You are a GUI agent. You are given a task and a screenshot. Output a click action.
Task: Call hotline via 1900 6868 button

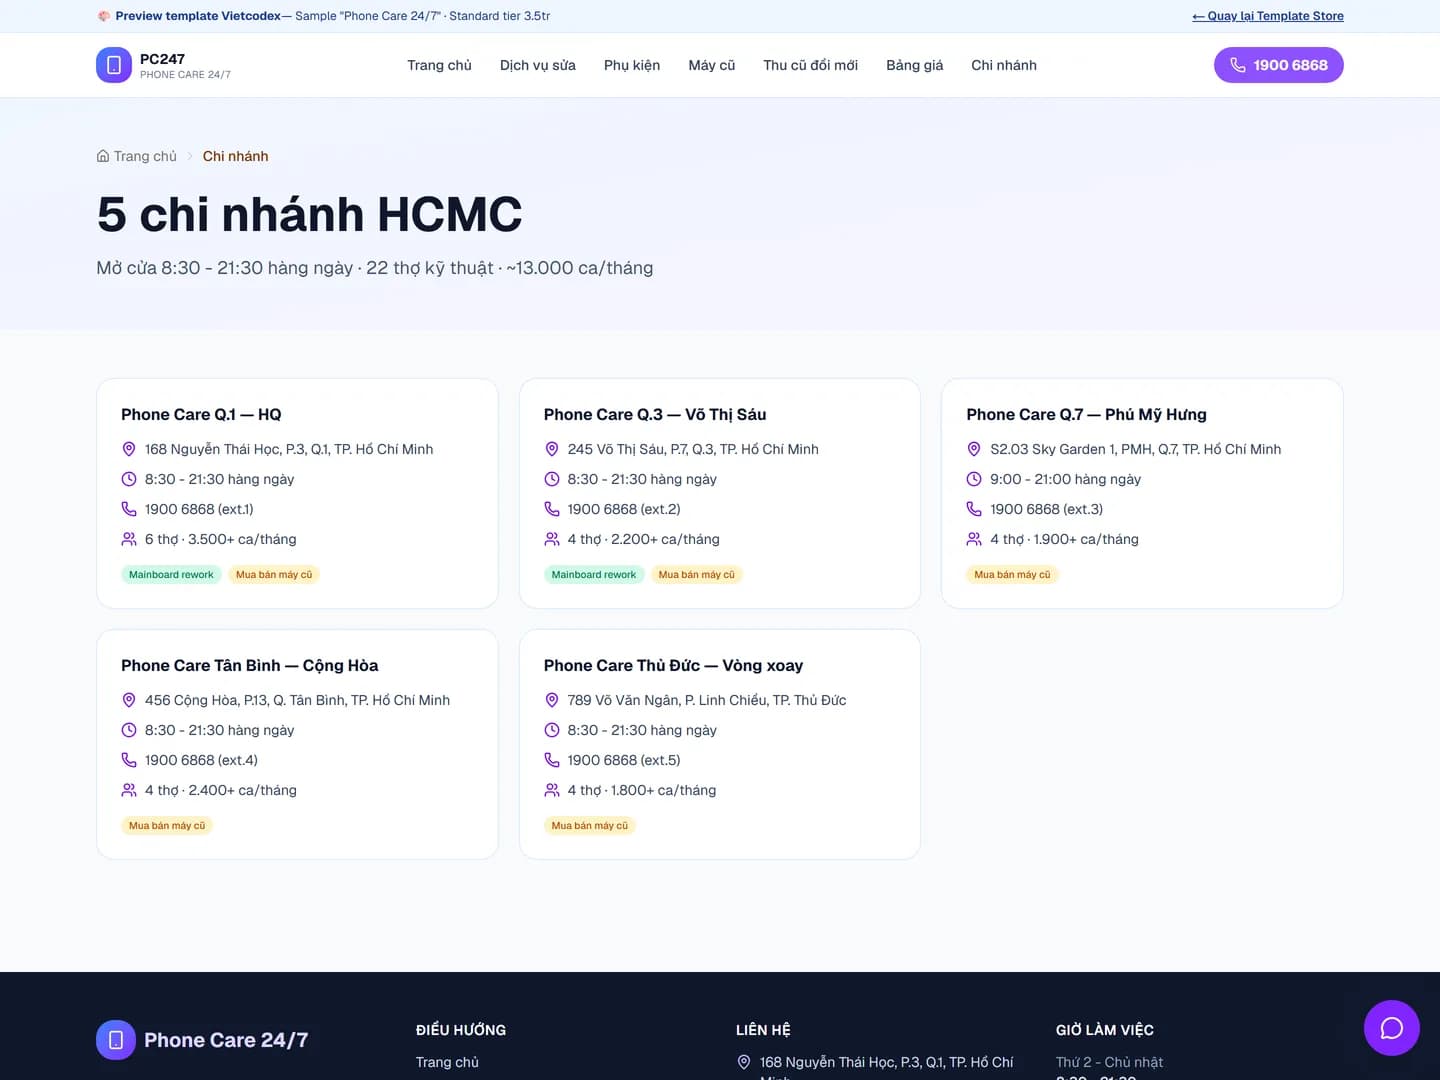coord(1279,65)
